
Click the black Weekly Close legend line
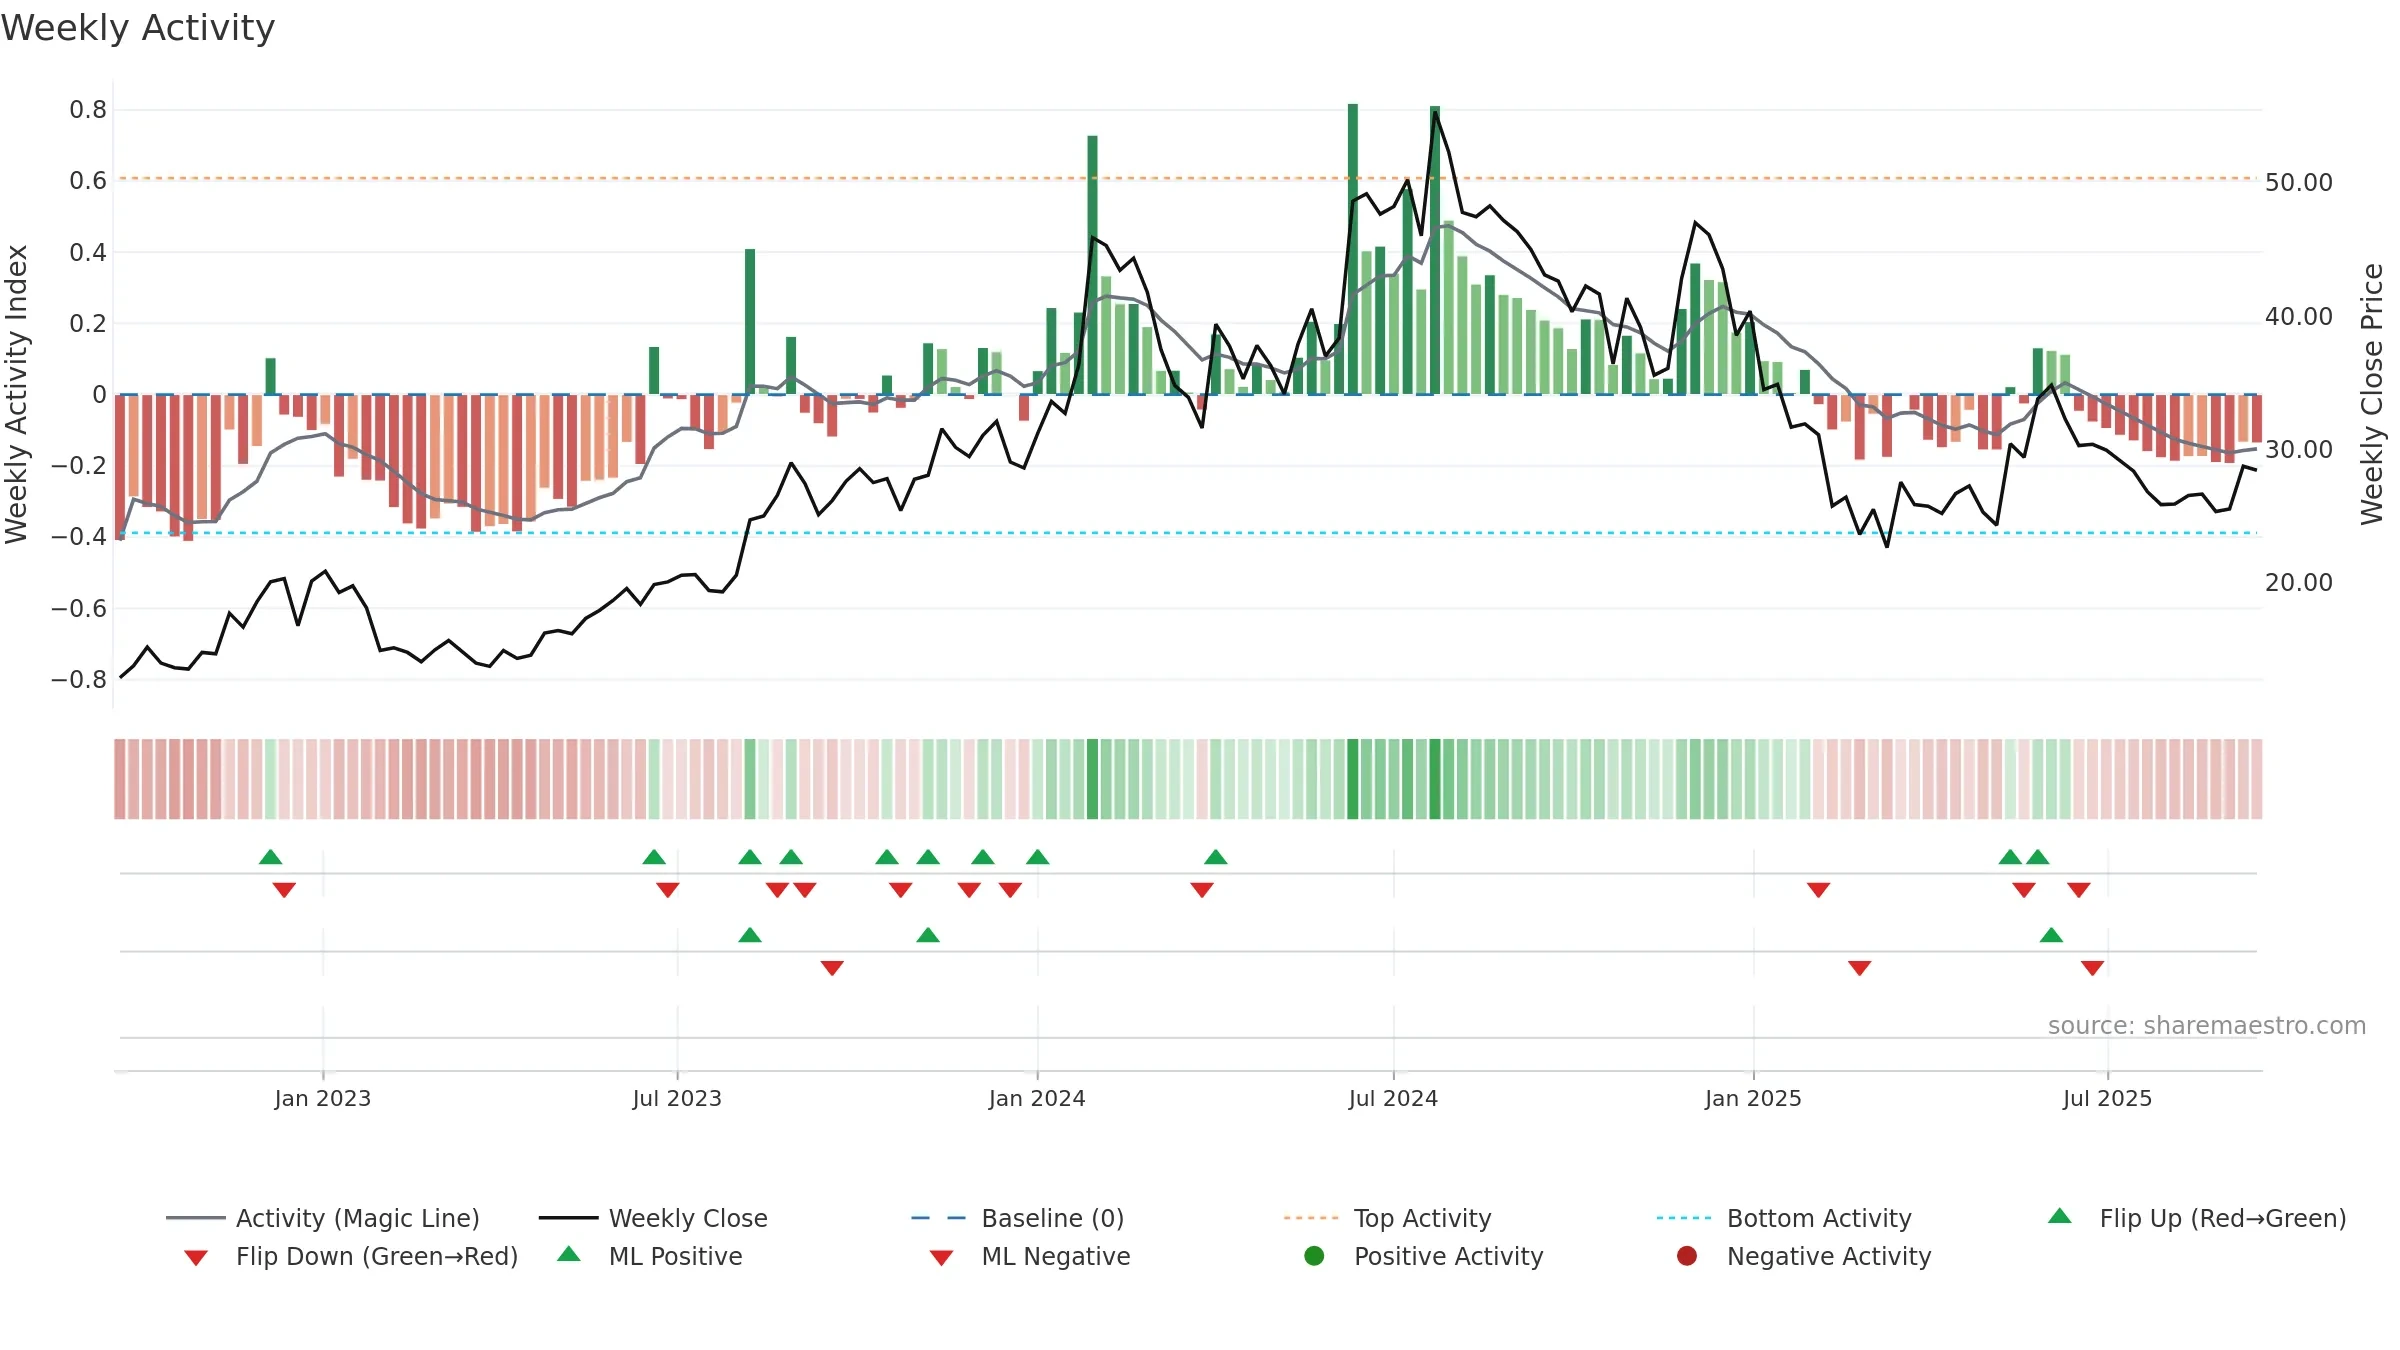coord(568,1218)
